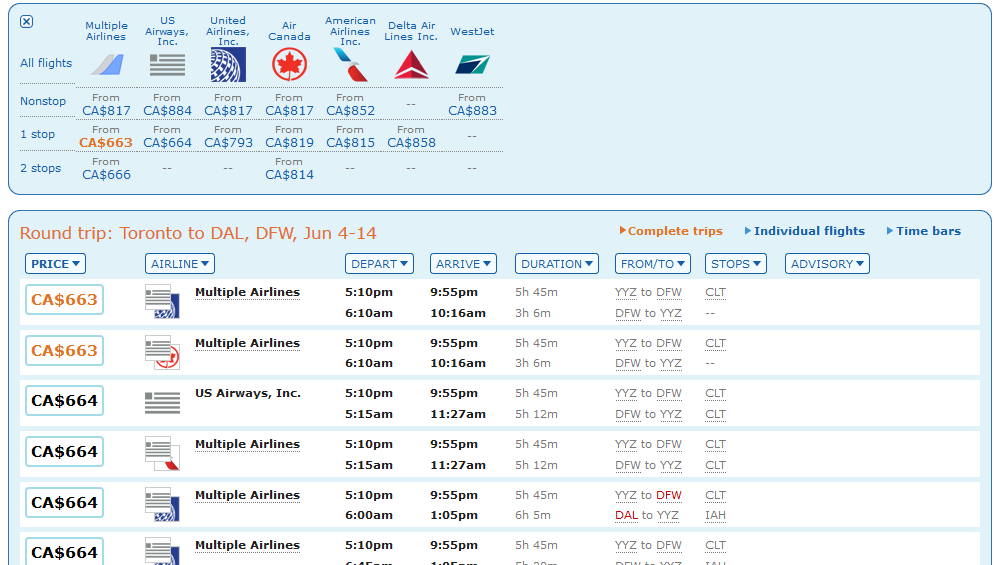Select American Airlines nonstop CA$852
Viewport: 997px width, 565px height.
click(x=350, y=111)
